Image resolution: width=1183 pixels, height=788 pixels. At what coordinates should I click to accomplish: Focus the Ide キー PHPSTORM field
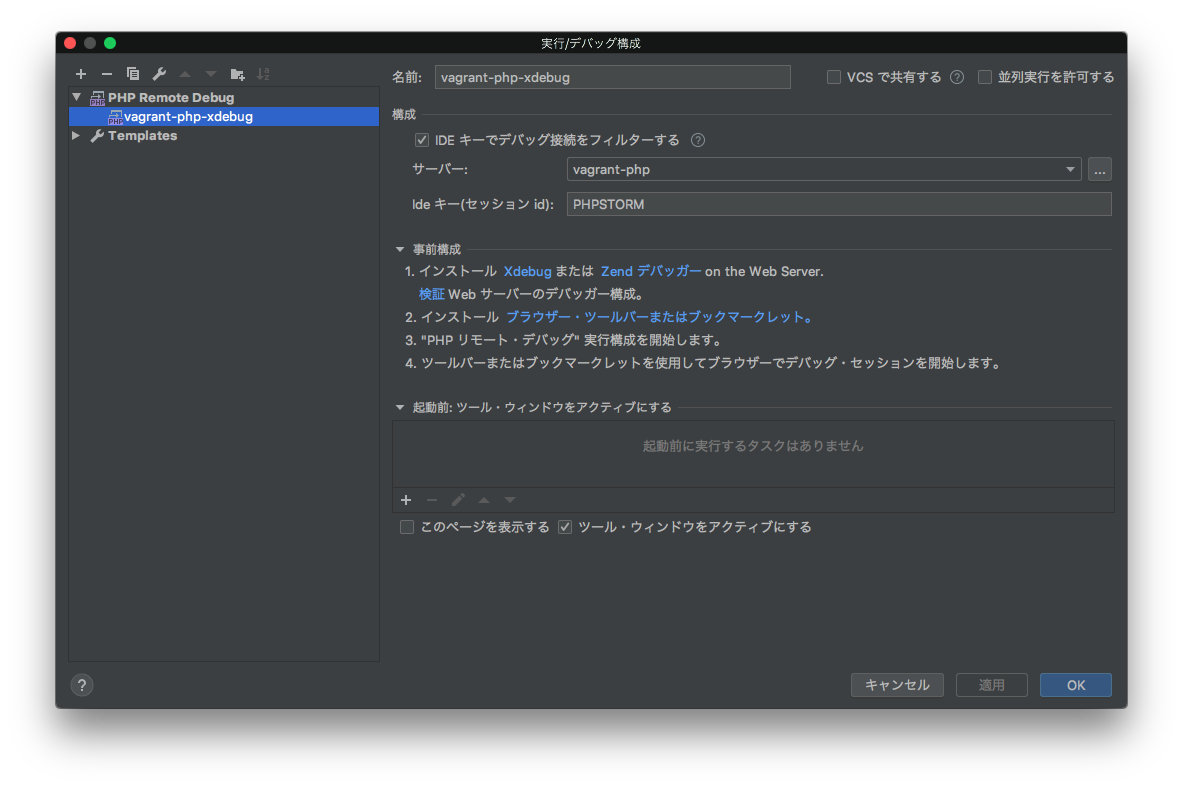point(839,204)
